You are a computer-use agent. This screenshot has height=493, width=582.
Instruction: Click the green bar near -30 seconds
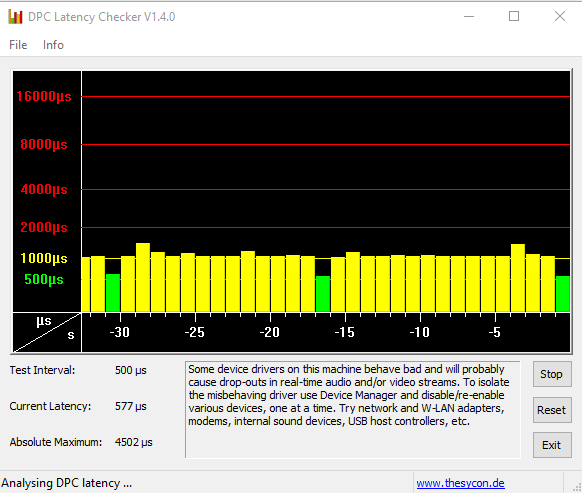[113, 293]
